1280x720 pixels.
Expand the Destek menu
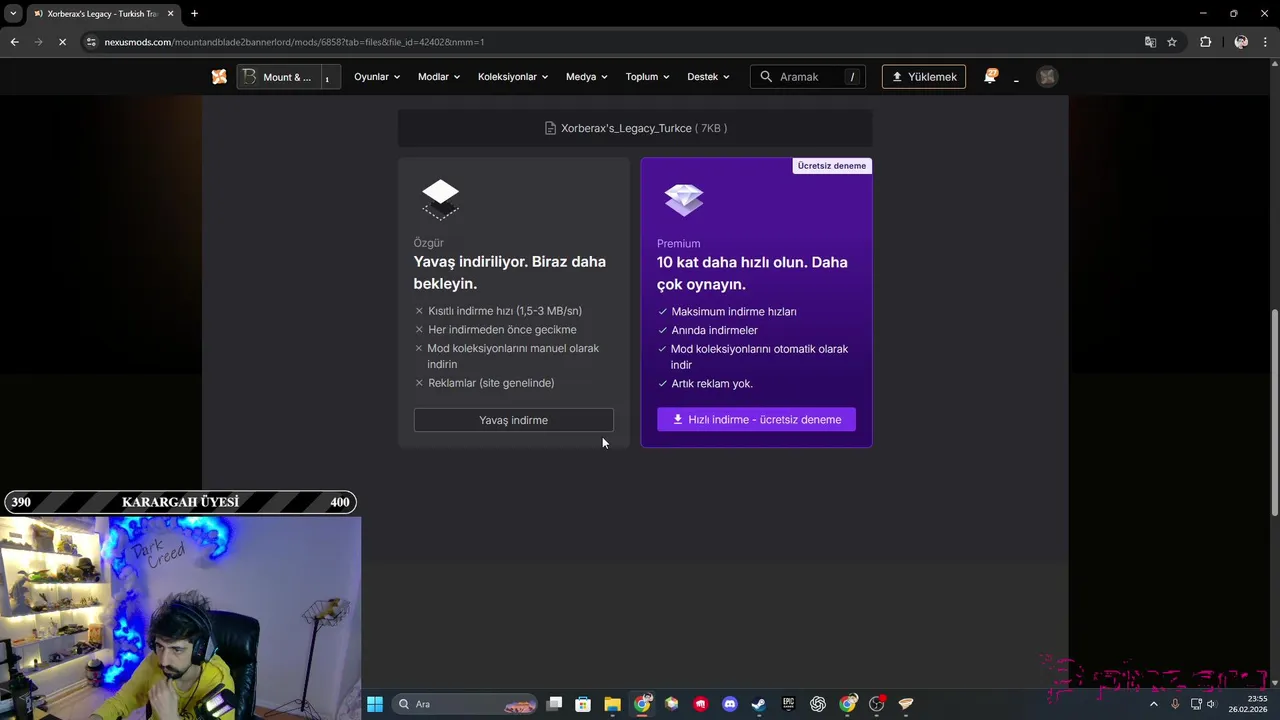pos(708,77)
